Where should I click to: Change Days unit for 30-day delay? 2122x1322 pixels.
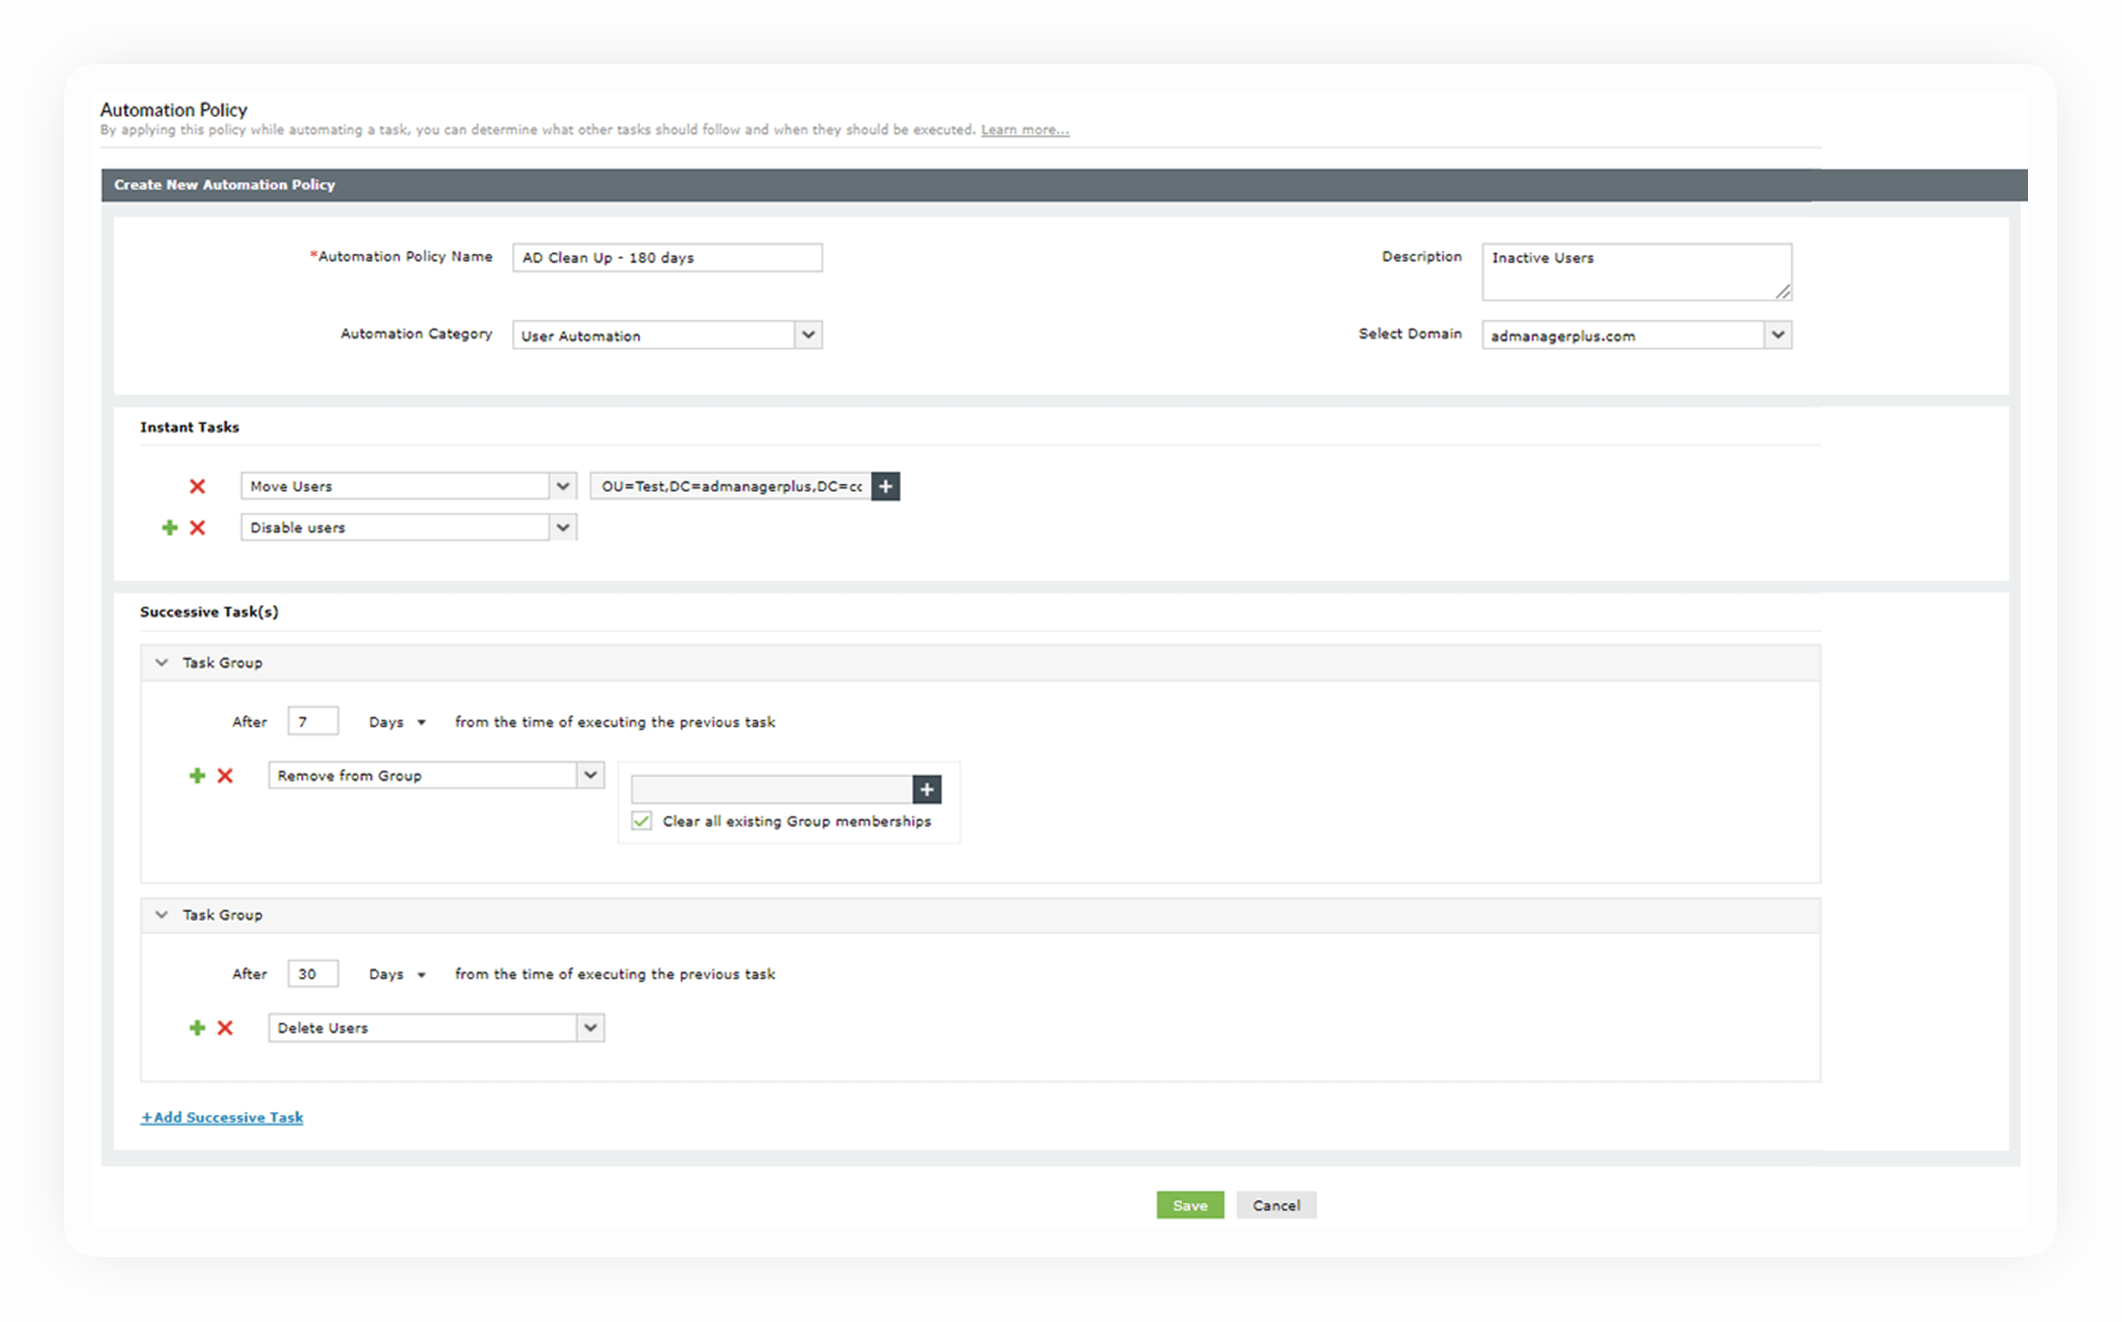click(x=397, y=974)
